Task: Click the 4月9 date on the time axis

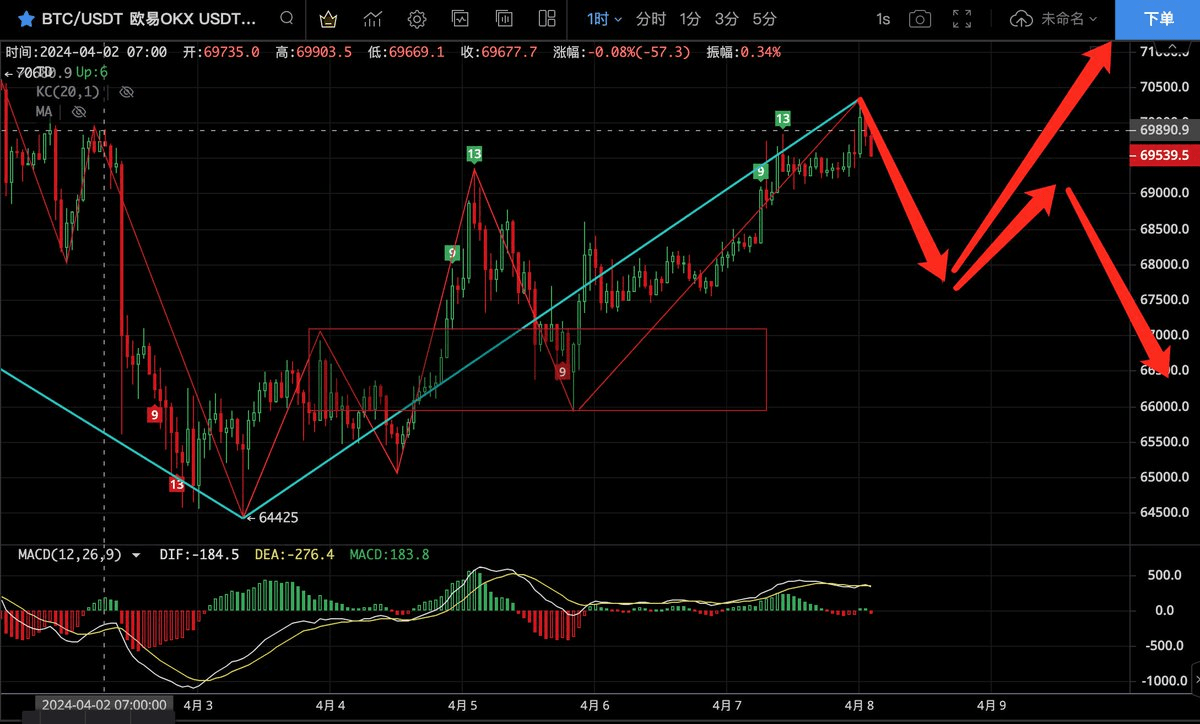Action: coord(991,705)
